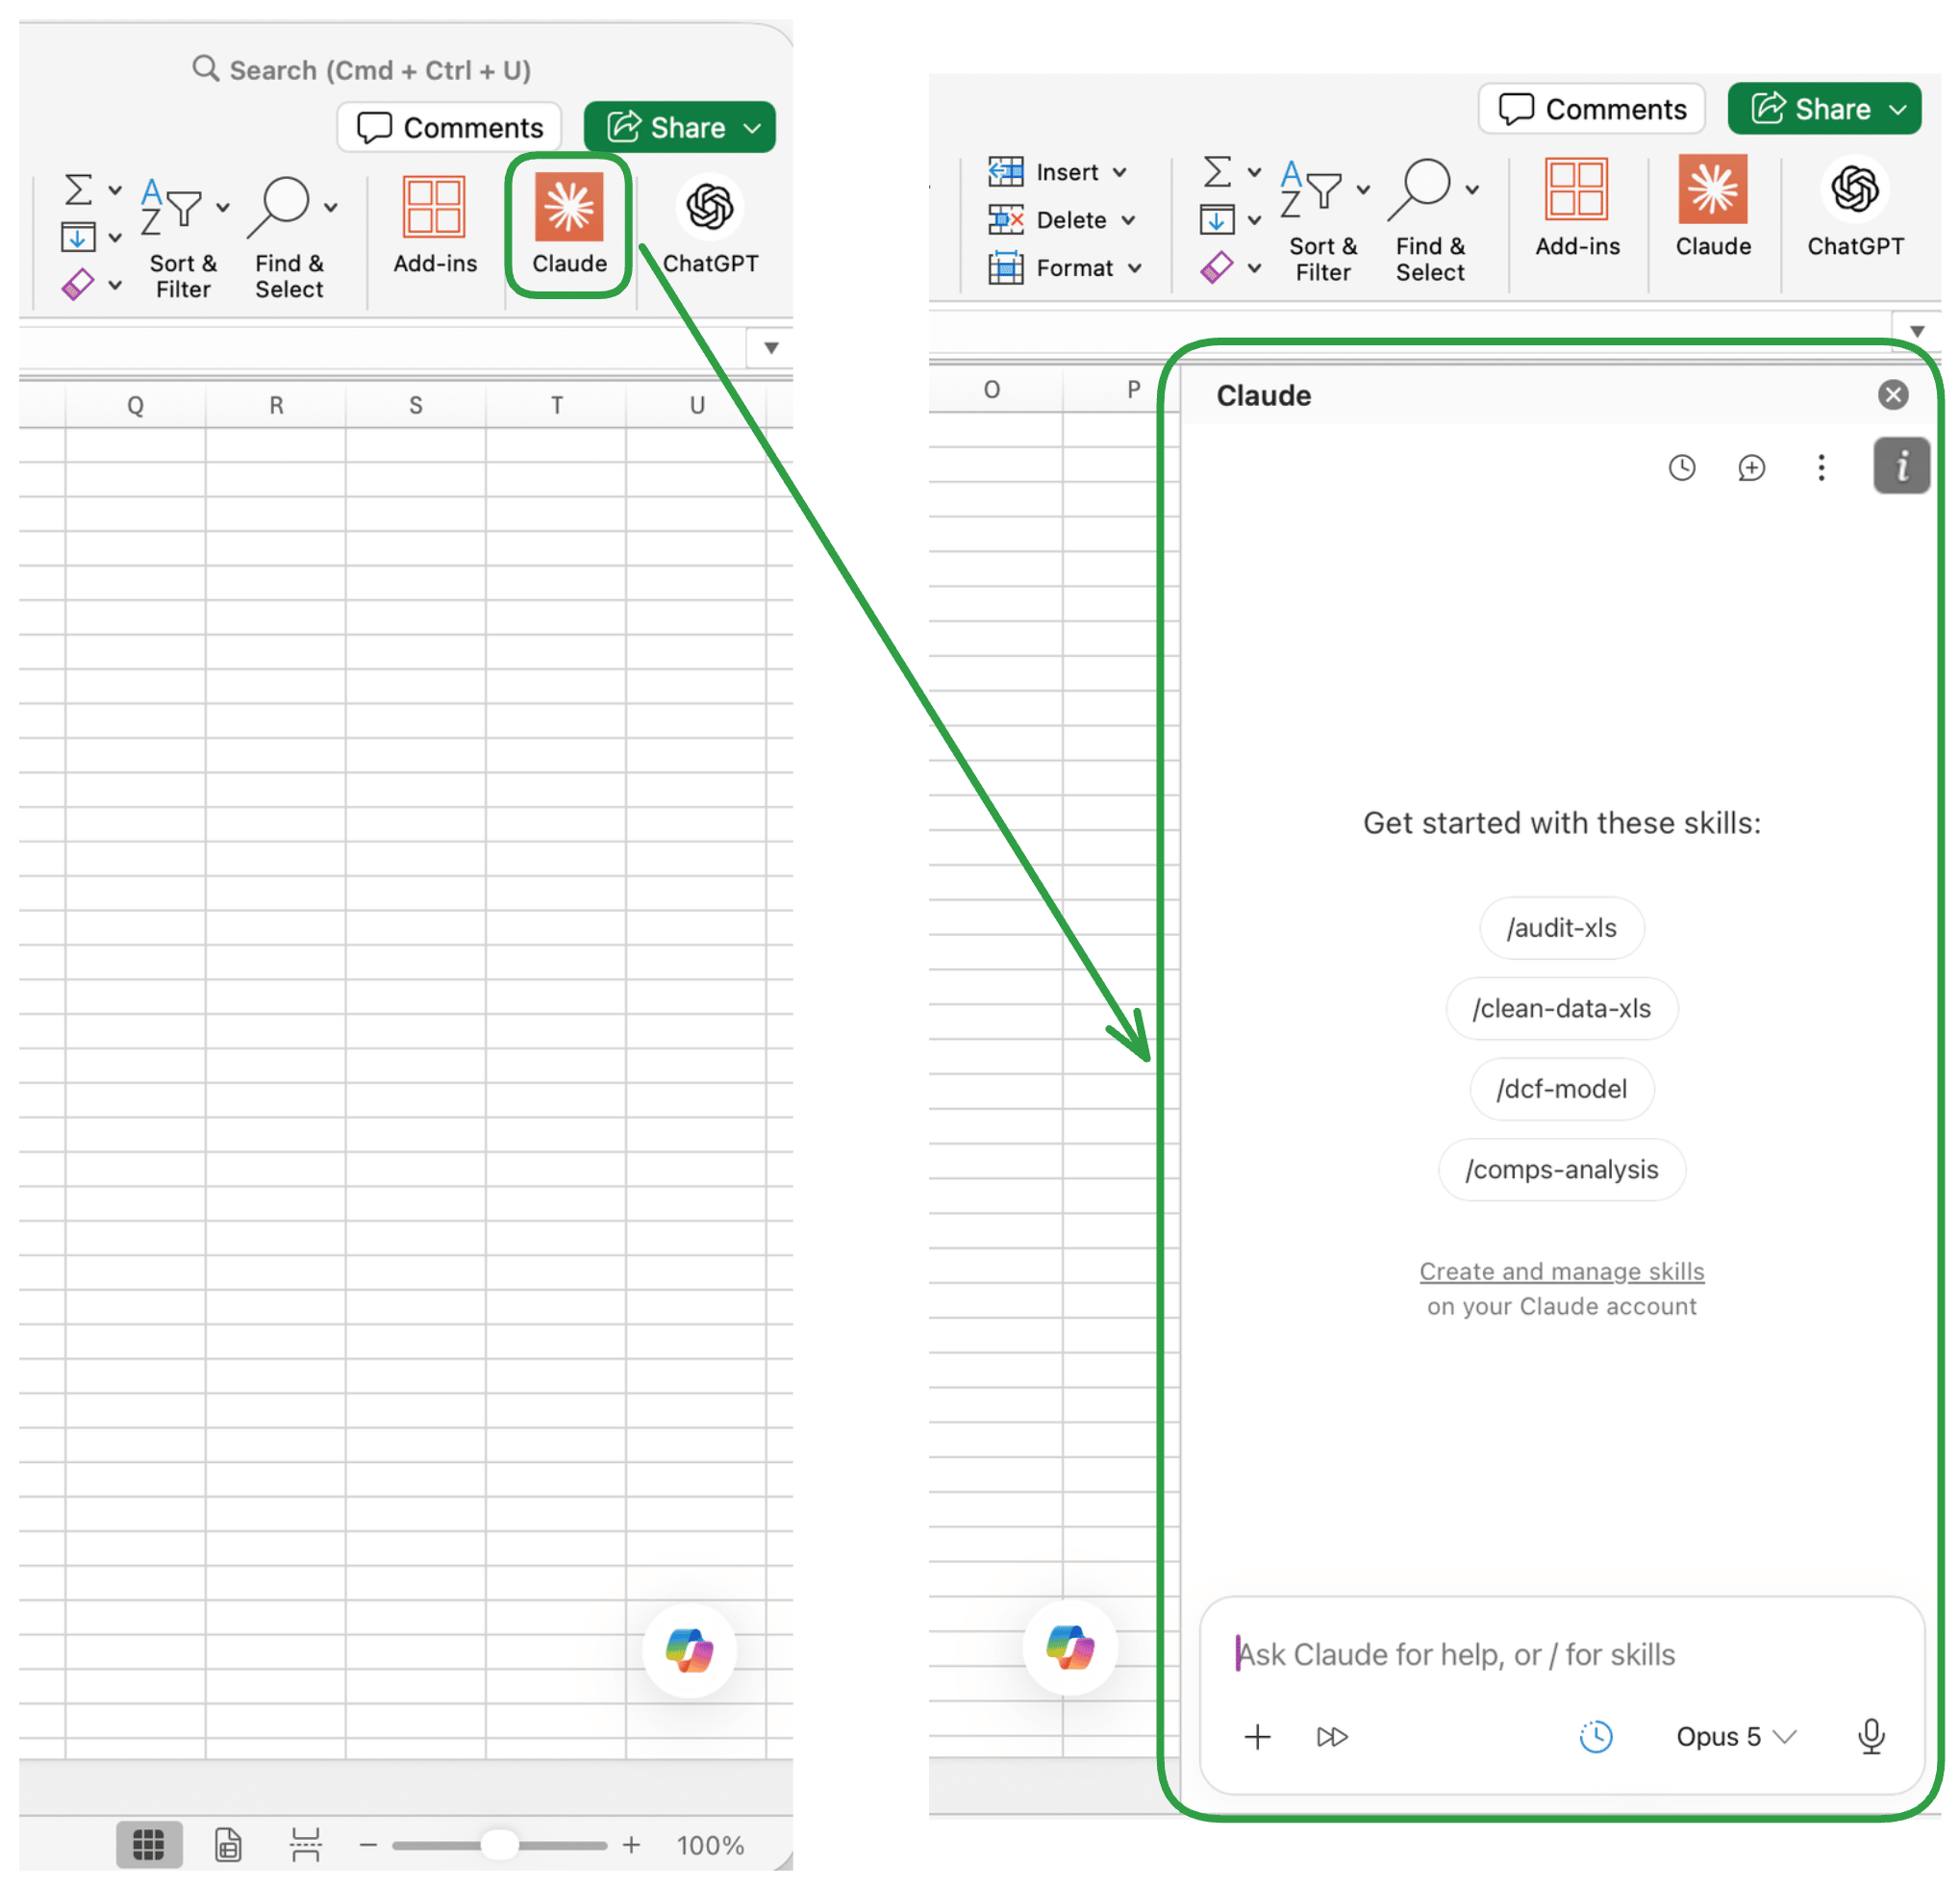Click the fast-forward icon in Claude prompt box
This screenshot has height=1889, width=1960.
1332,1736
